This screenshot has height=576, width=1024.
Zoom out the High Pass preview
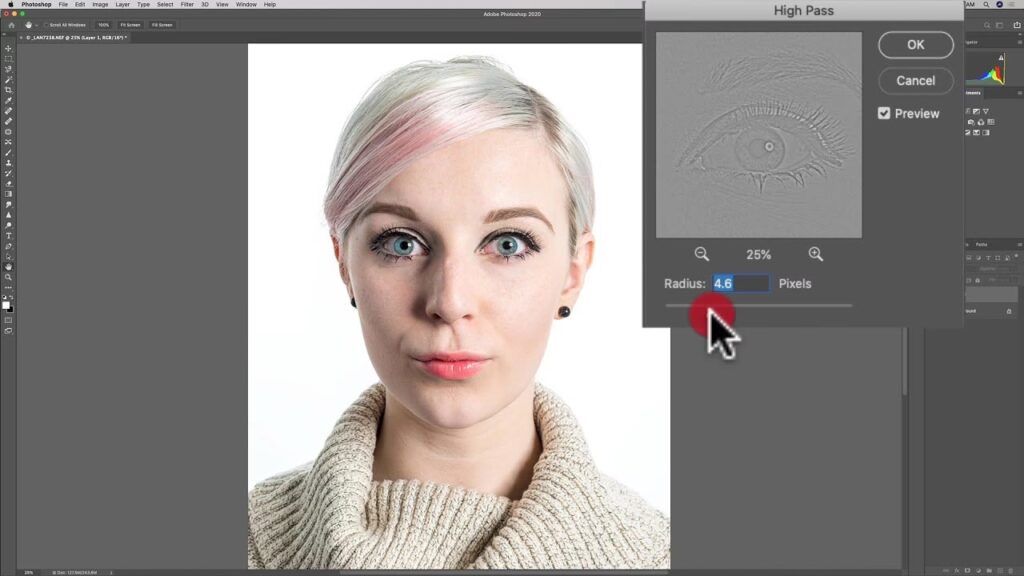[702, 254]
